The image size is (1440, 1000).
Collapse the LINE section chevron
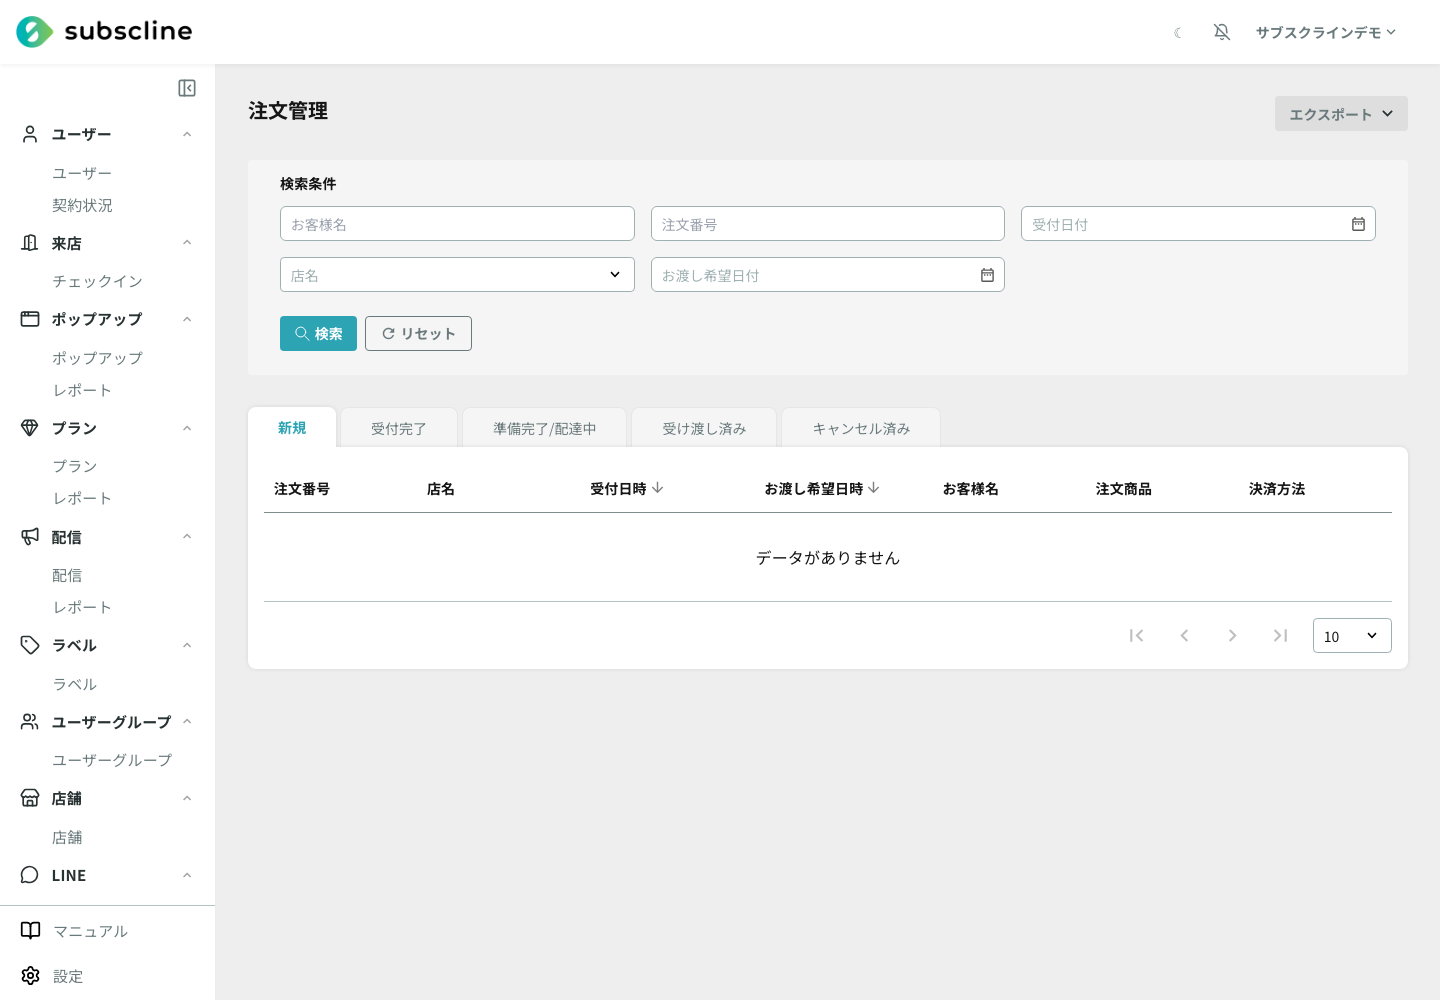tap(187, 875)
